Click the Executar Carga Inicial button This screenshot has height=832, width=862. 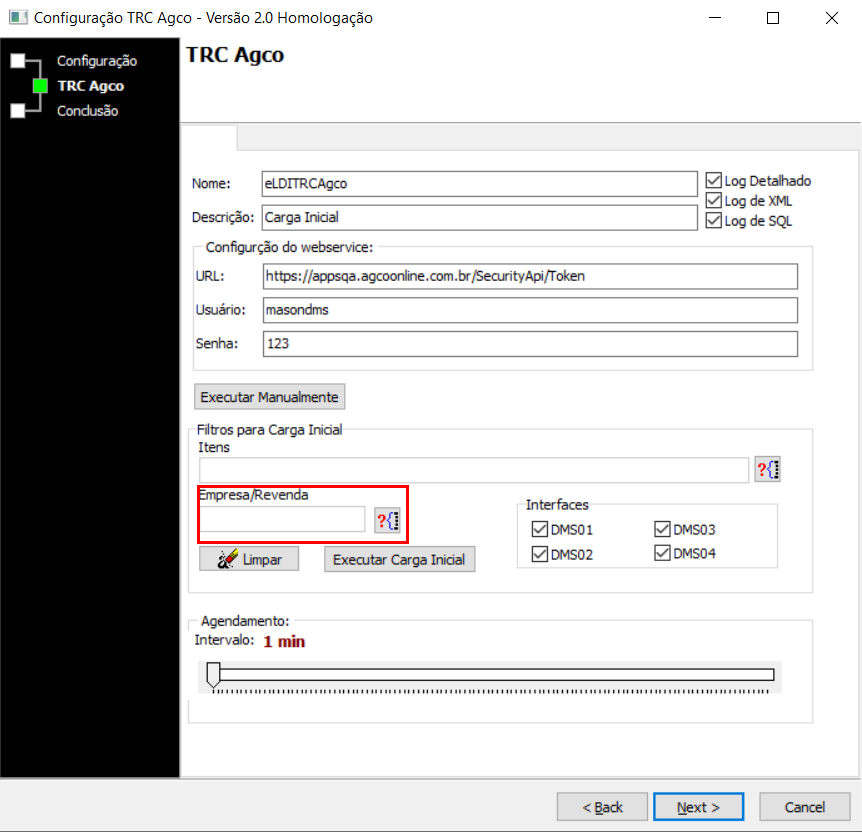pyautogui.click(x=399, y=559)
